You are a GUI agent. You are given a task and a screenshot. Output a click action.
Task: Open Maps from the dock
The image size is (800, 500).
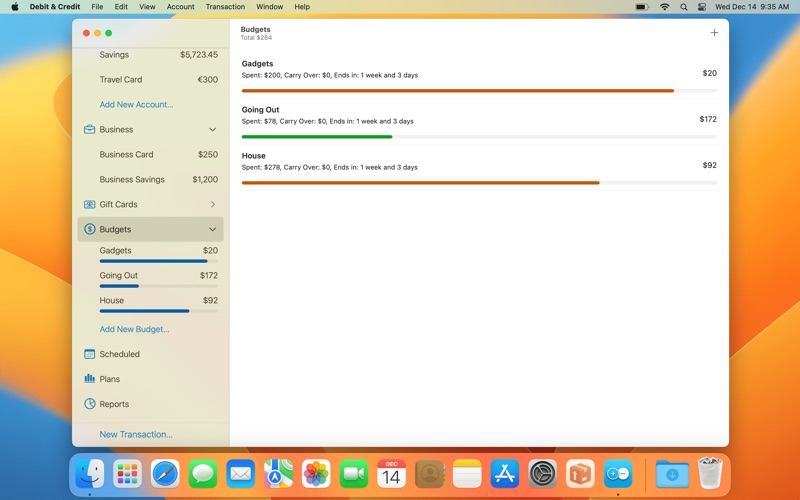(x=278, y=473)
